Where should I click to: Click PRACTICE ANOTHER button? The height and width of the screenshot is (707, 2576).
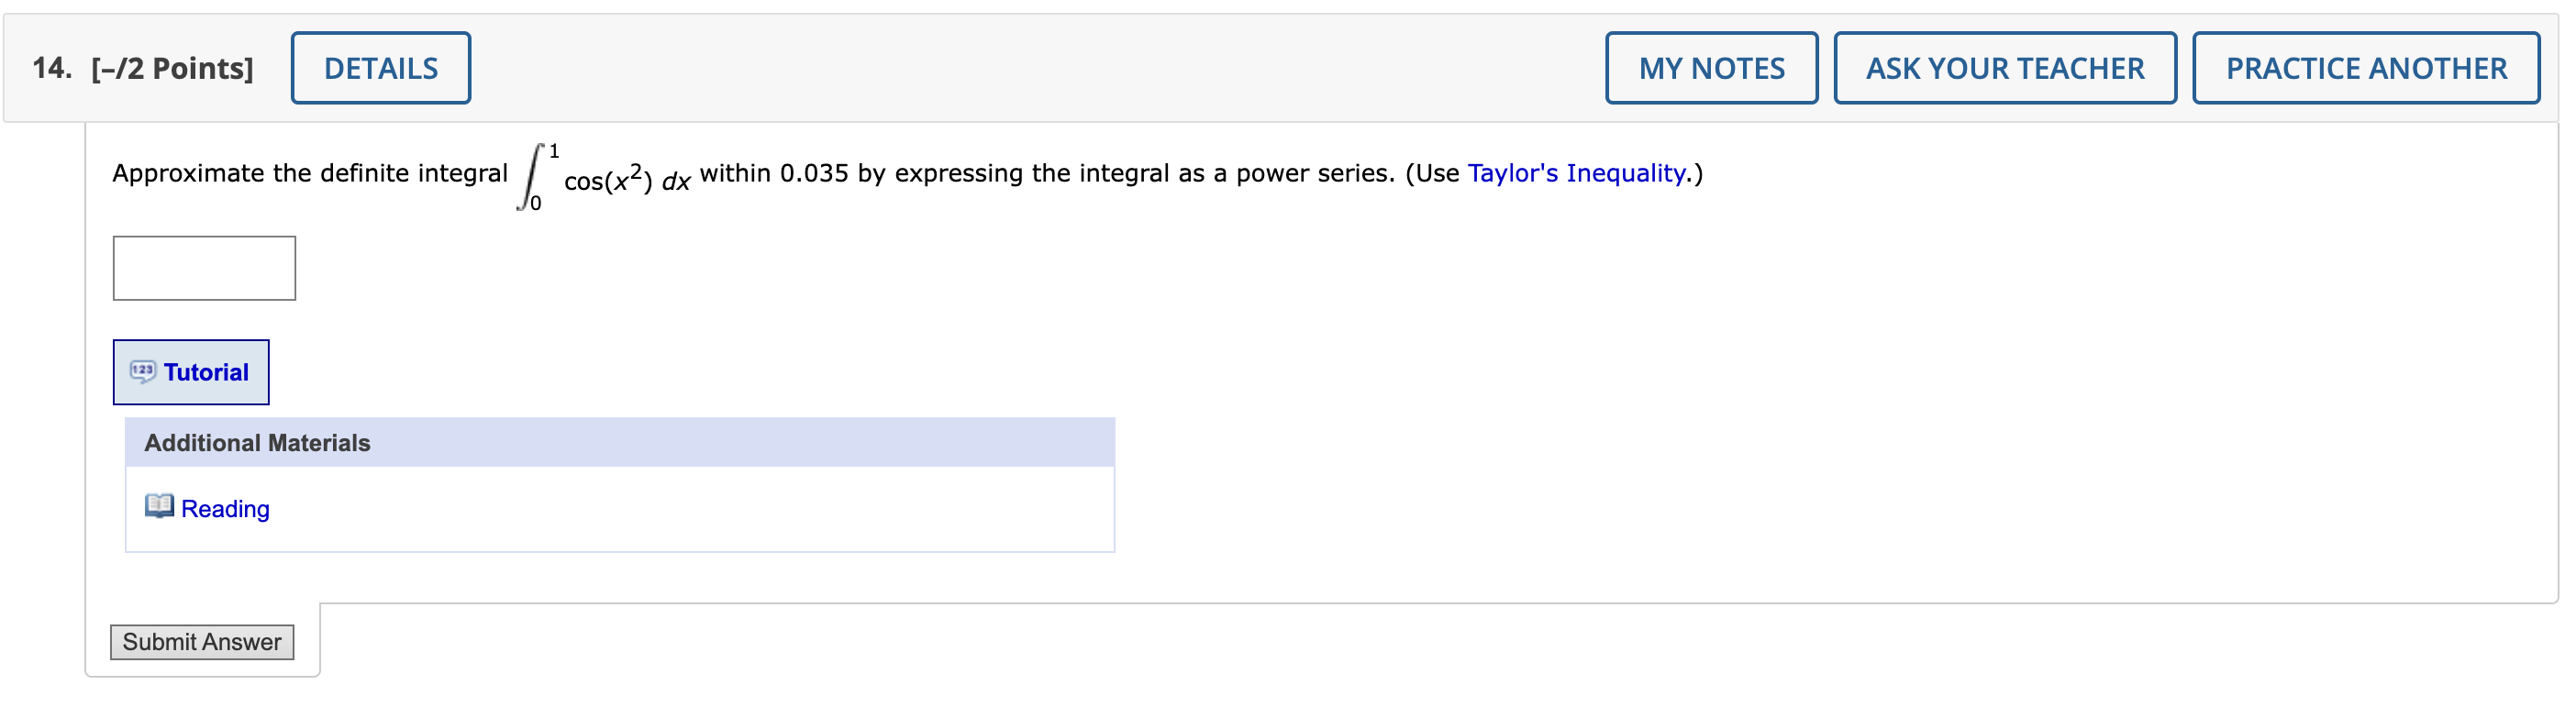(2365, 68)
